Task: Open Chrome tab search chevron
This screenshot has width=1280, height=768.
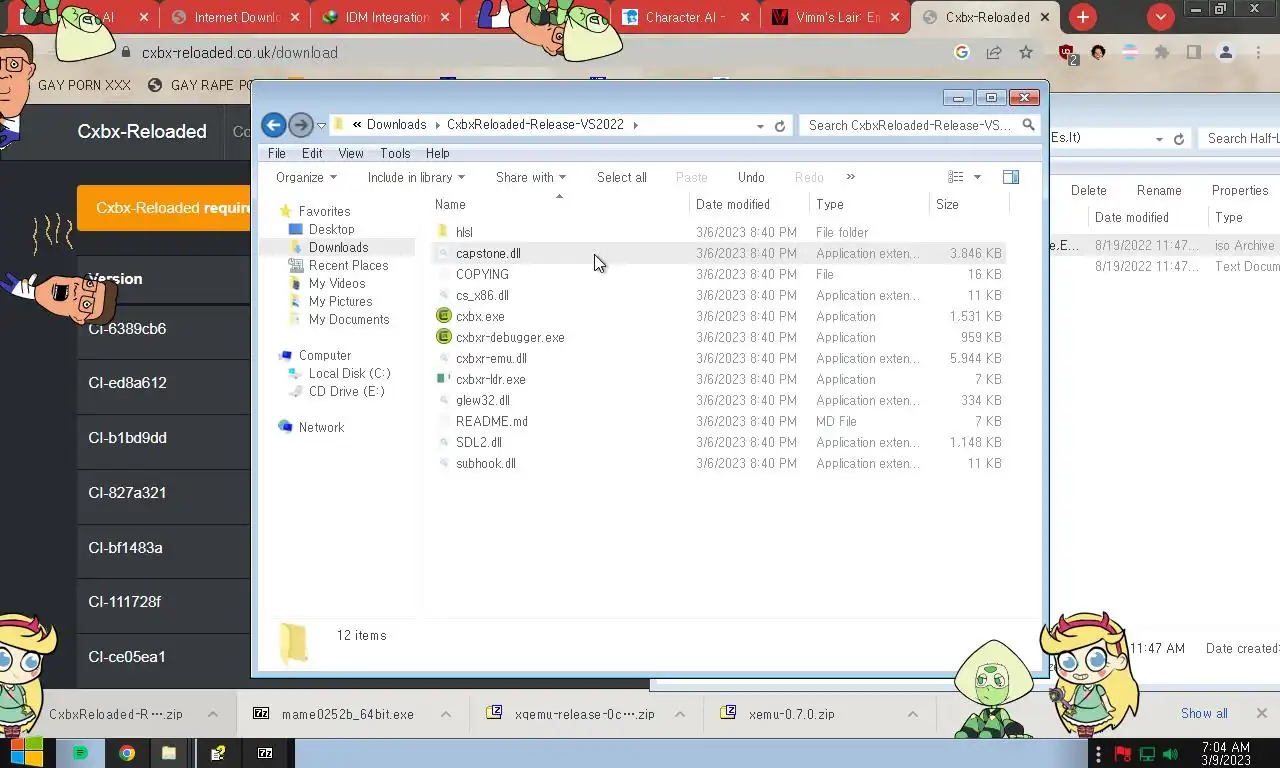Action: (1160, 17)
